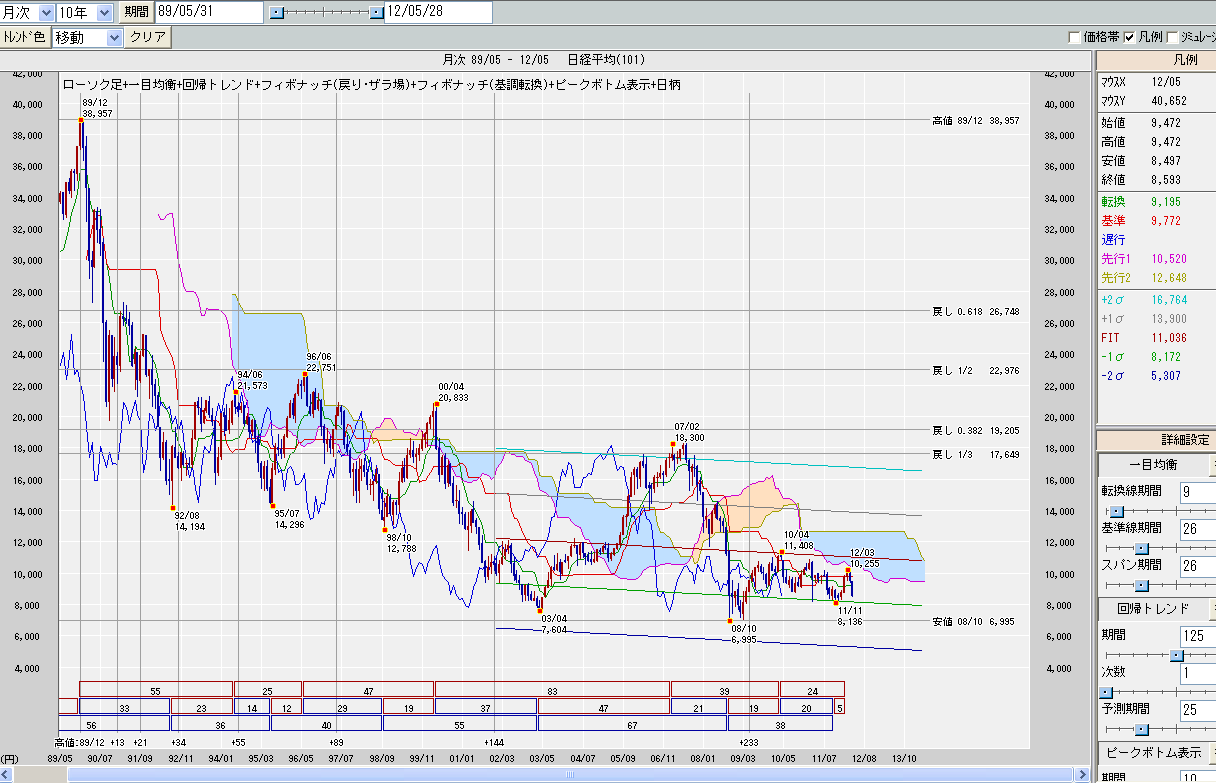The height and width of the screenshot is (783, 1216).
Task: Click the クリア button
Action: pos(148,37)
